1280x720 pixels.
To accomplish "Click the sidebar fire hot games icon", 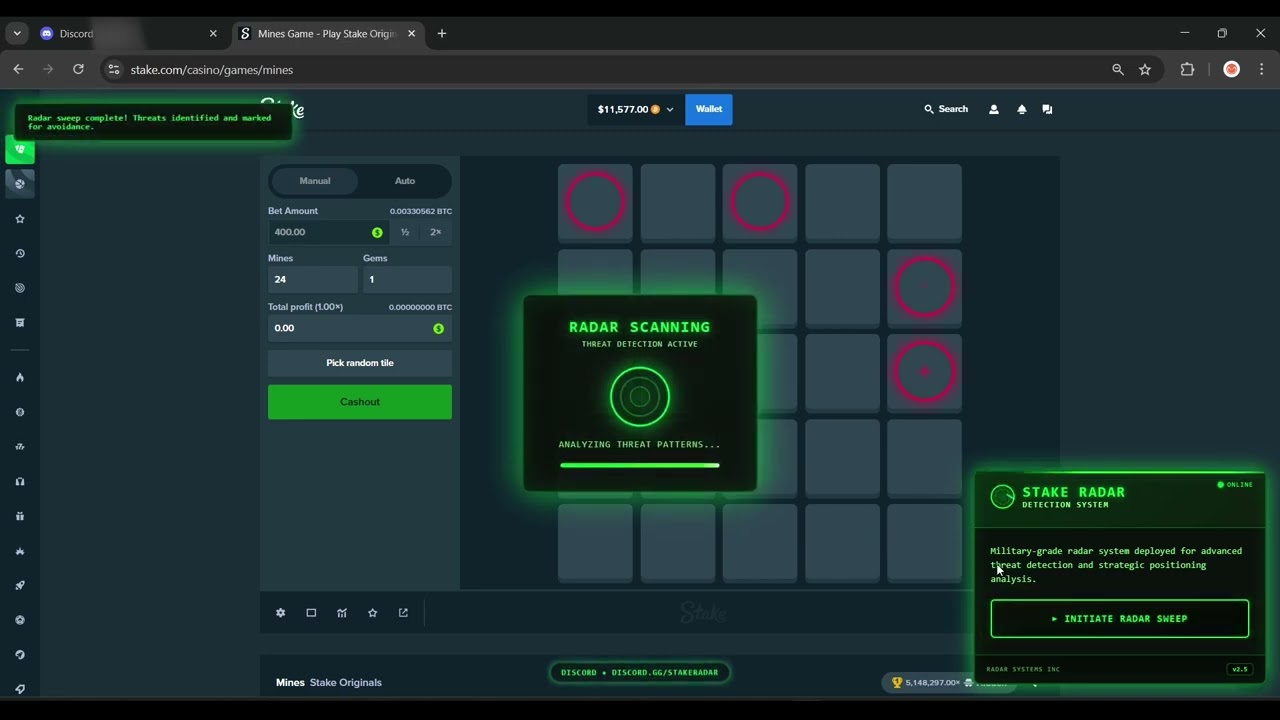I will coord(20,377).
